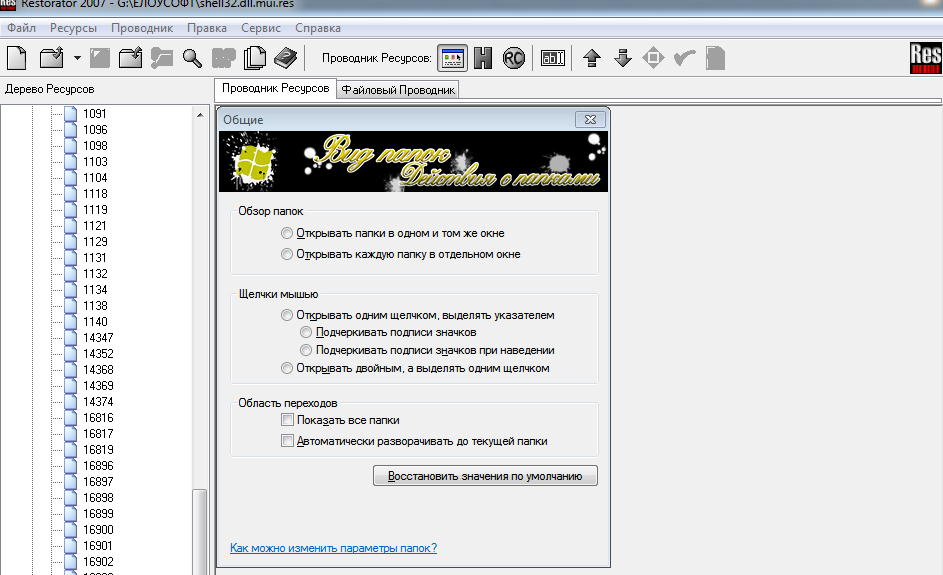Click the greyed puzzle-piece toolbar icon
The height and width of the screenshot is (575, 943).
(224, 58)
